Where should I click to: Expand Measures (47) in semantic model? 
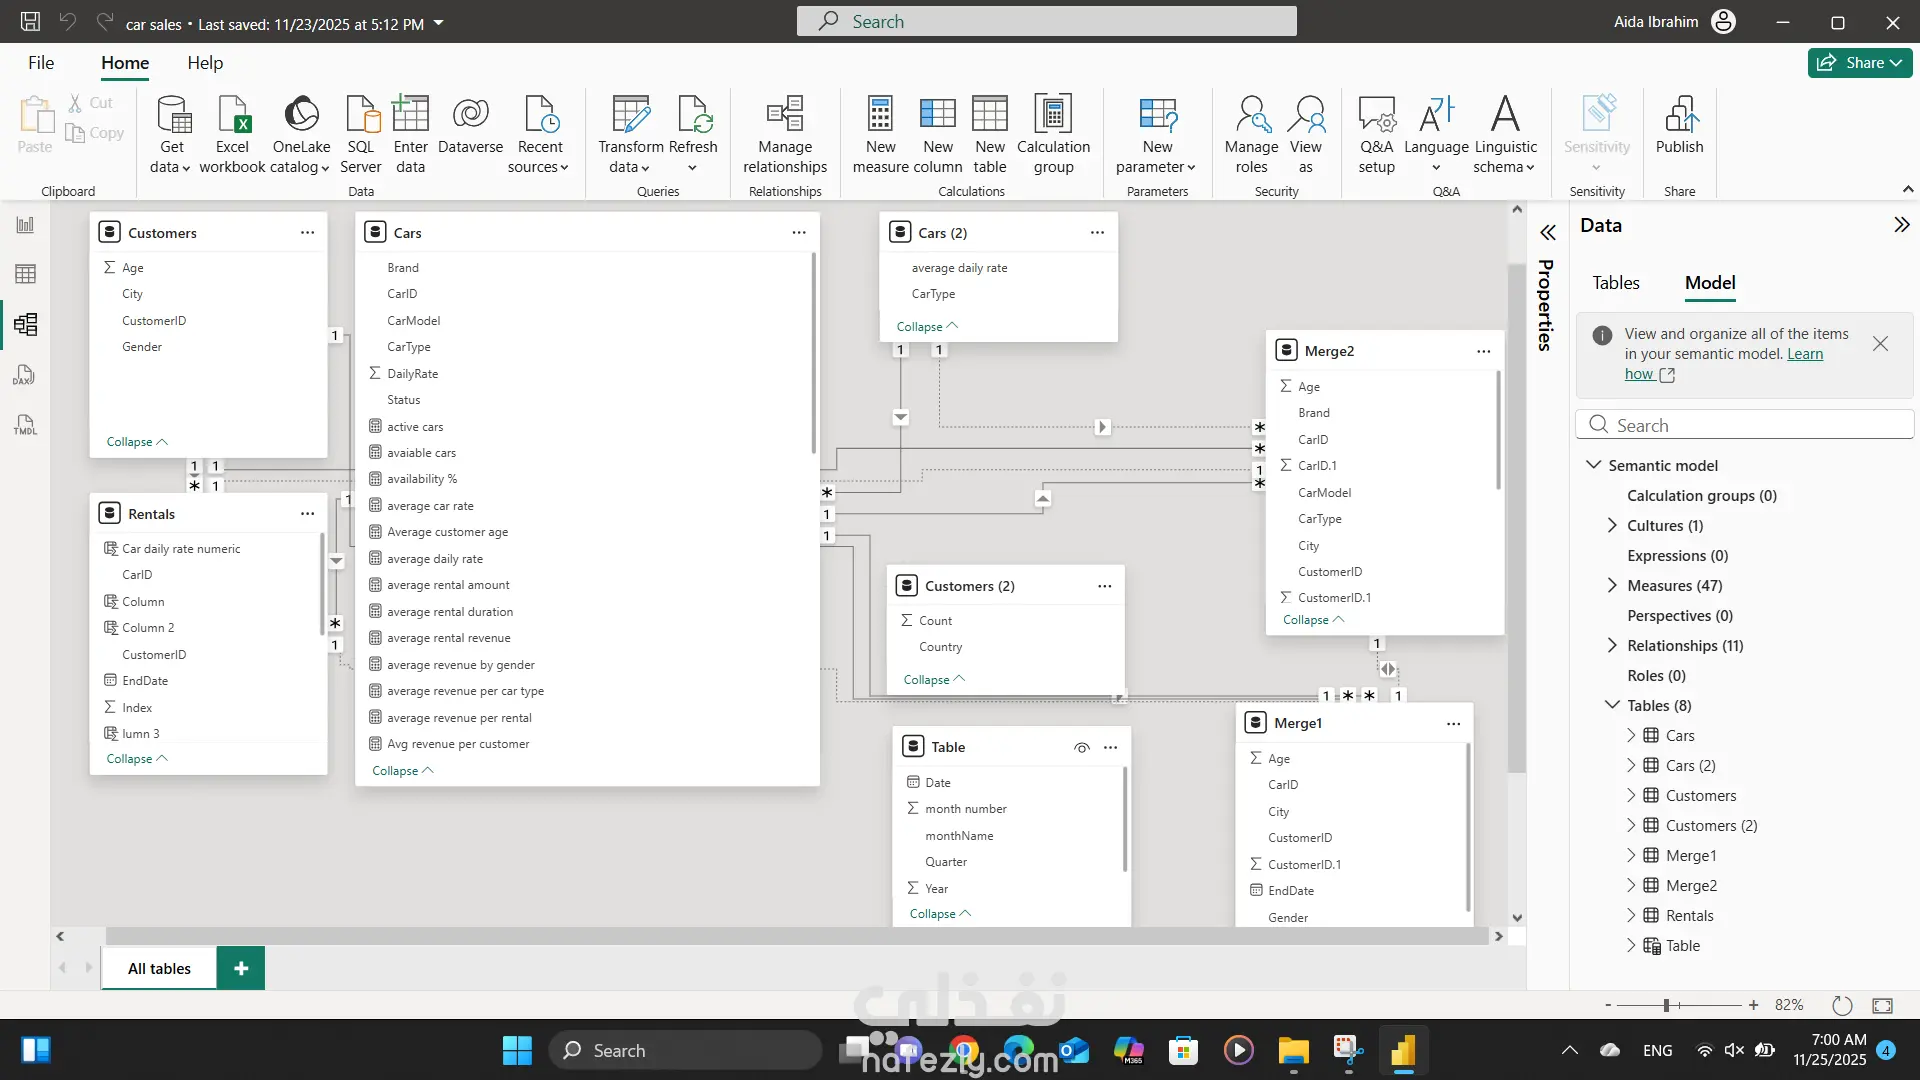(1611, 586)
